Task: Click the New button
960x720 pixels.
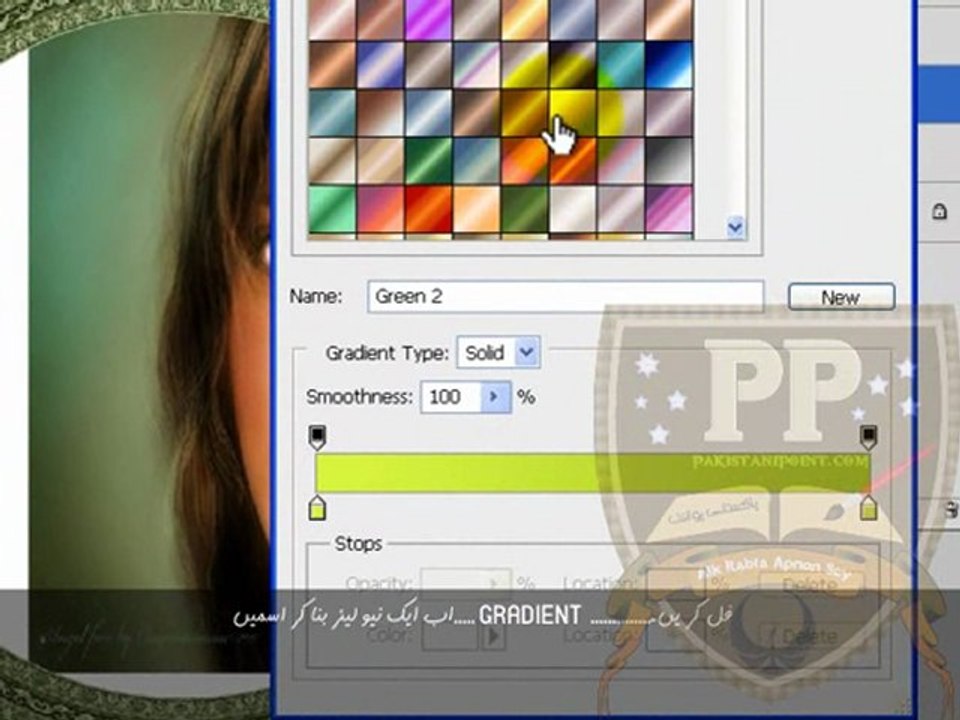Action: pyautogui.click(x=841, y=298)
